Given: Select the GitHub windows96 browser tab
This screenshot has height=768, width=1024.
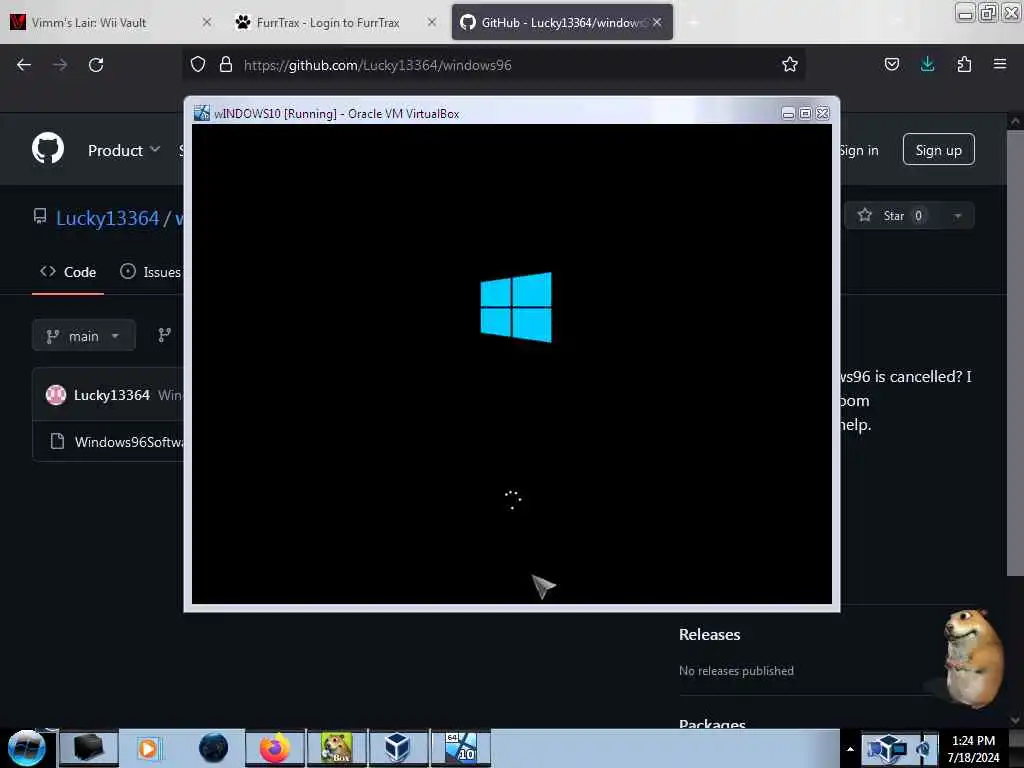Looking at the screenshot, I should [x=562, y=22].
